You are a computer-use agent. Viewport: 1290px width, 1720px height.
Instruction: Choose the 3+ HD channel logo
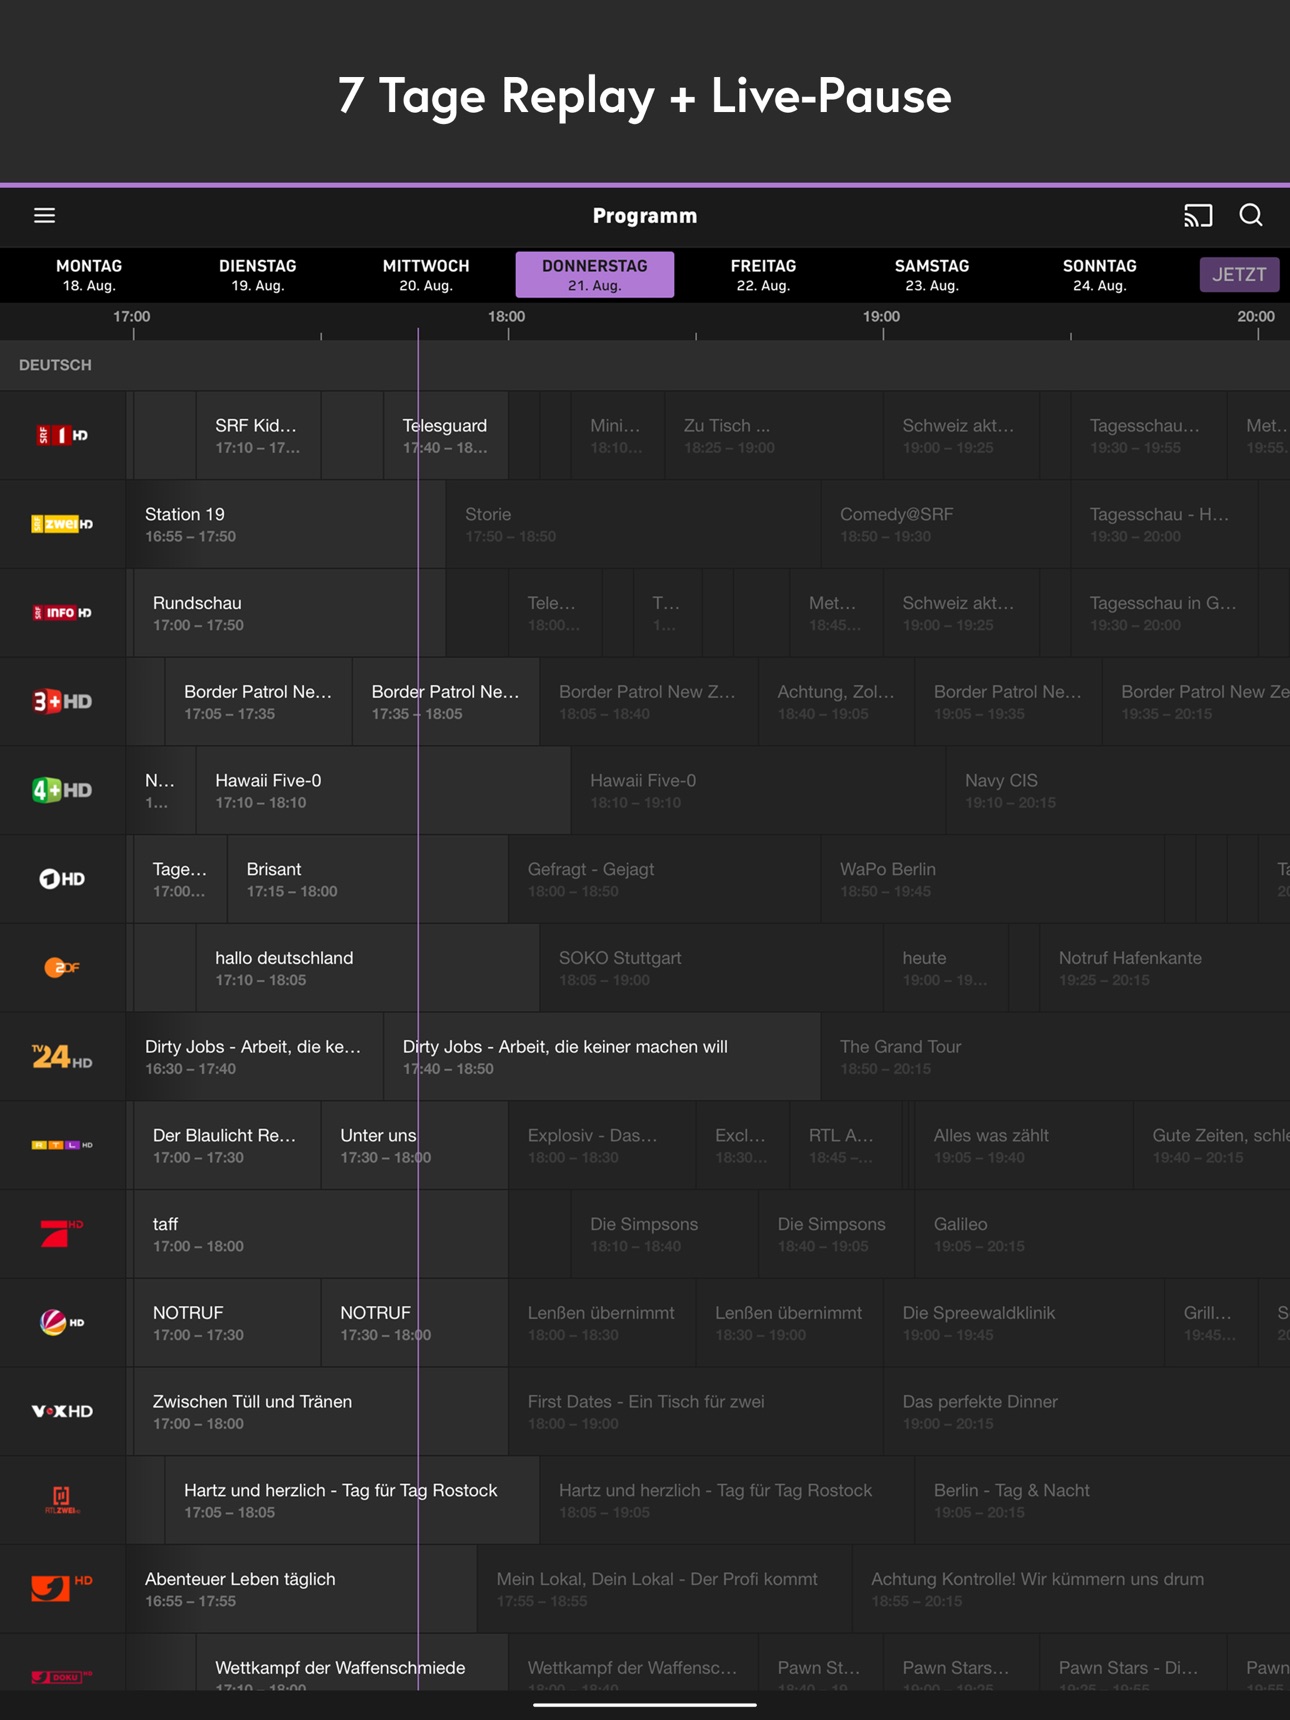[62, 701]
